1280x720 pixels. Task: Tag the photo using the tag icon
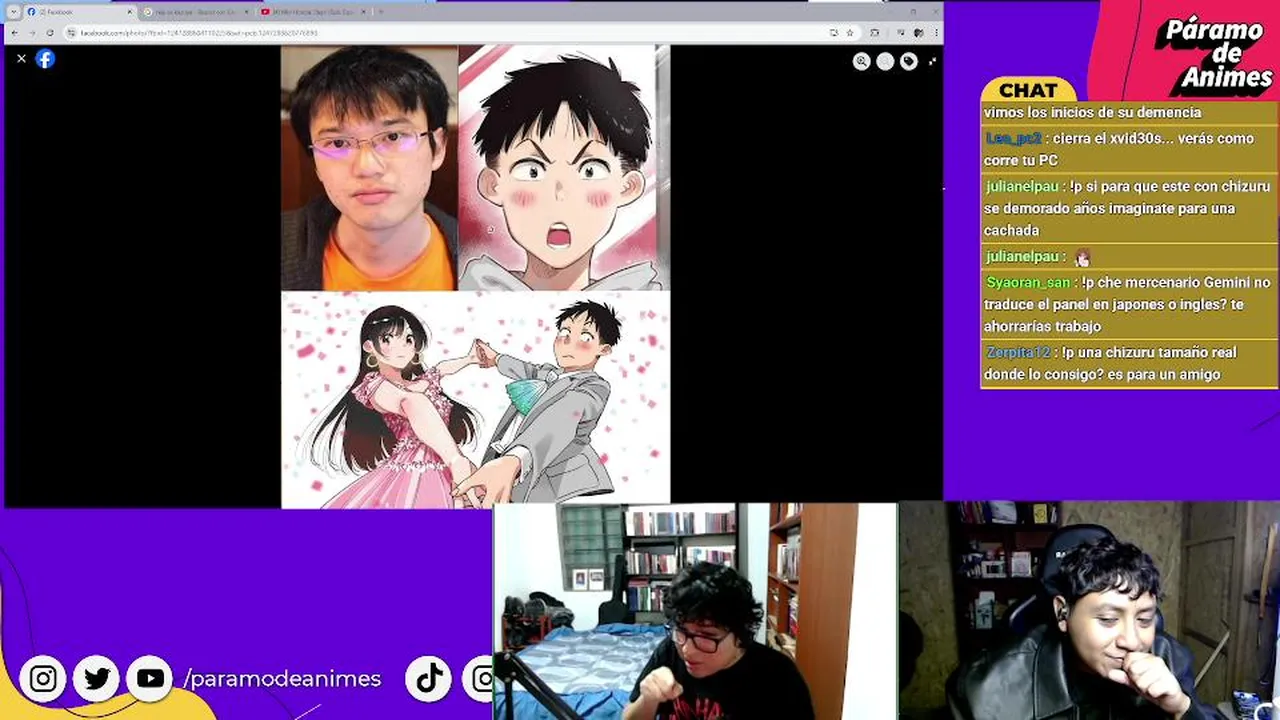tap(908, 61)
